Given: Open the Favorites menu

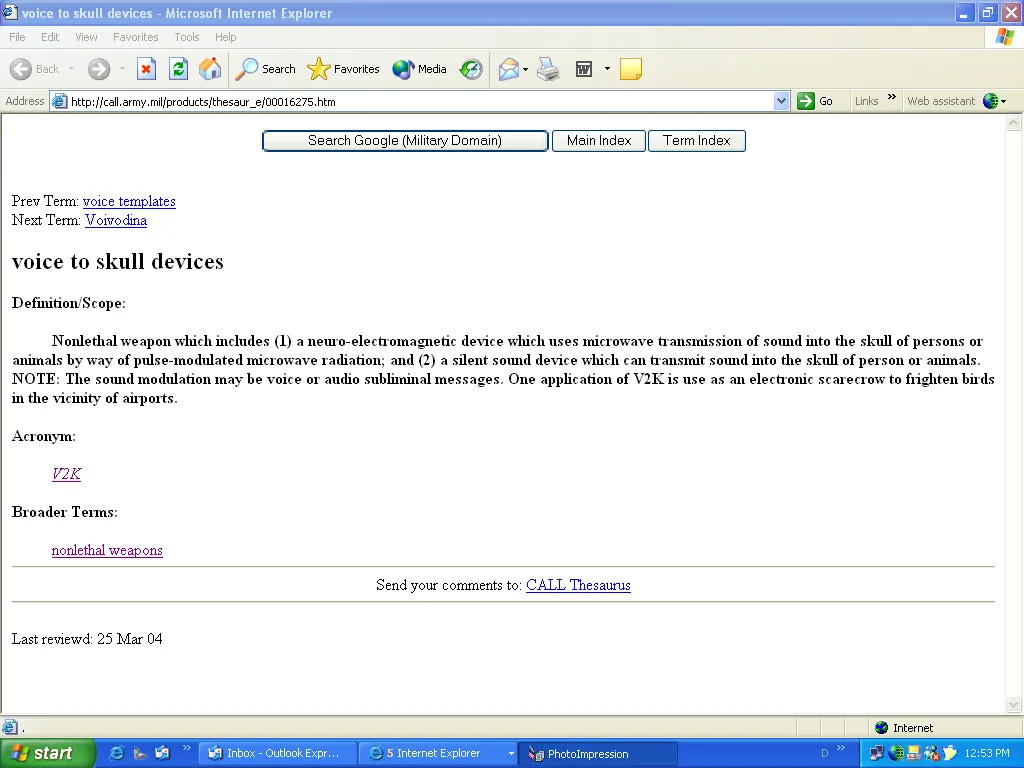Looking at the screenshot, I should (136, 37).
